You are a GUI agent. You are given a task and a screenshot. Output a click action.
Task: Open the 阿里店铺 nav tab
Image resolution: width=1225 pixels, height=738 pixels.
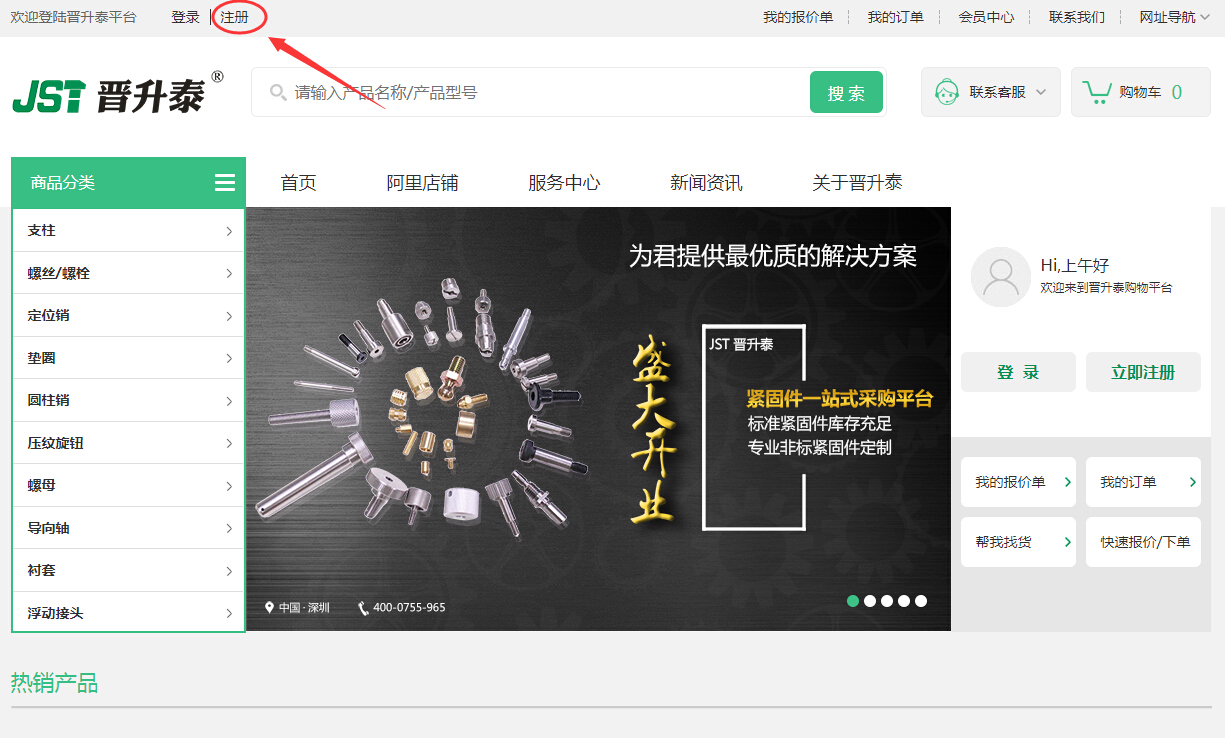coord(422,183)
